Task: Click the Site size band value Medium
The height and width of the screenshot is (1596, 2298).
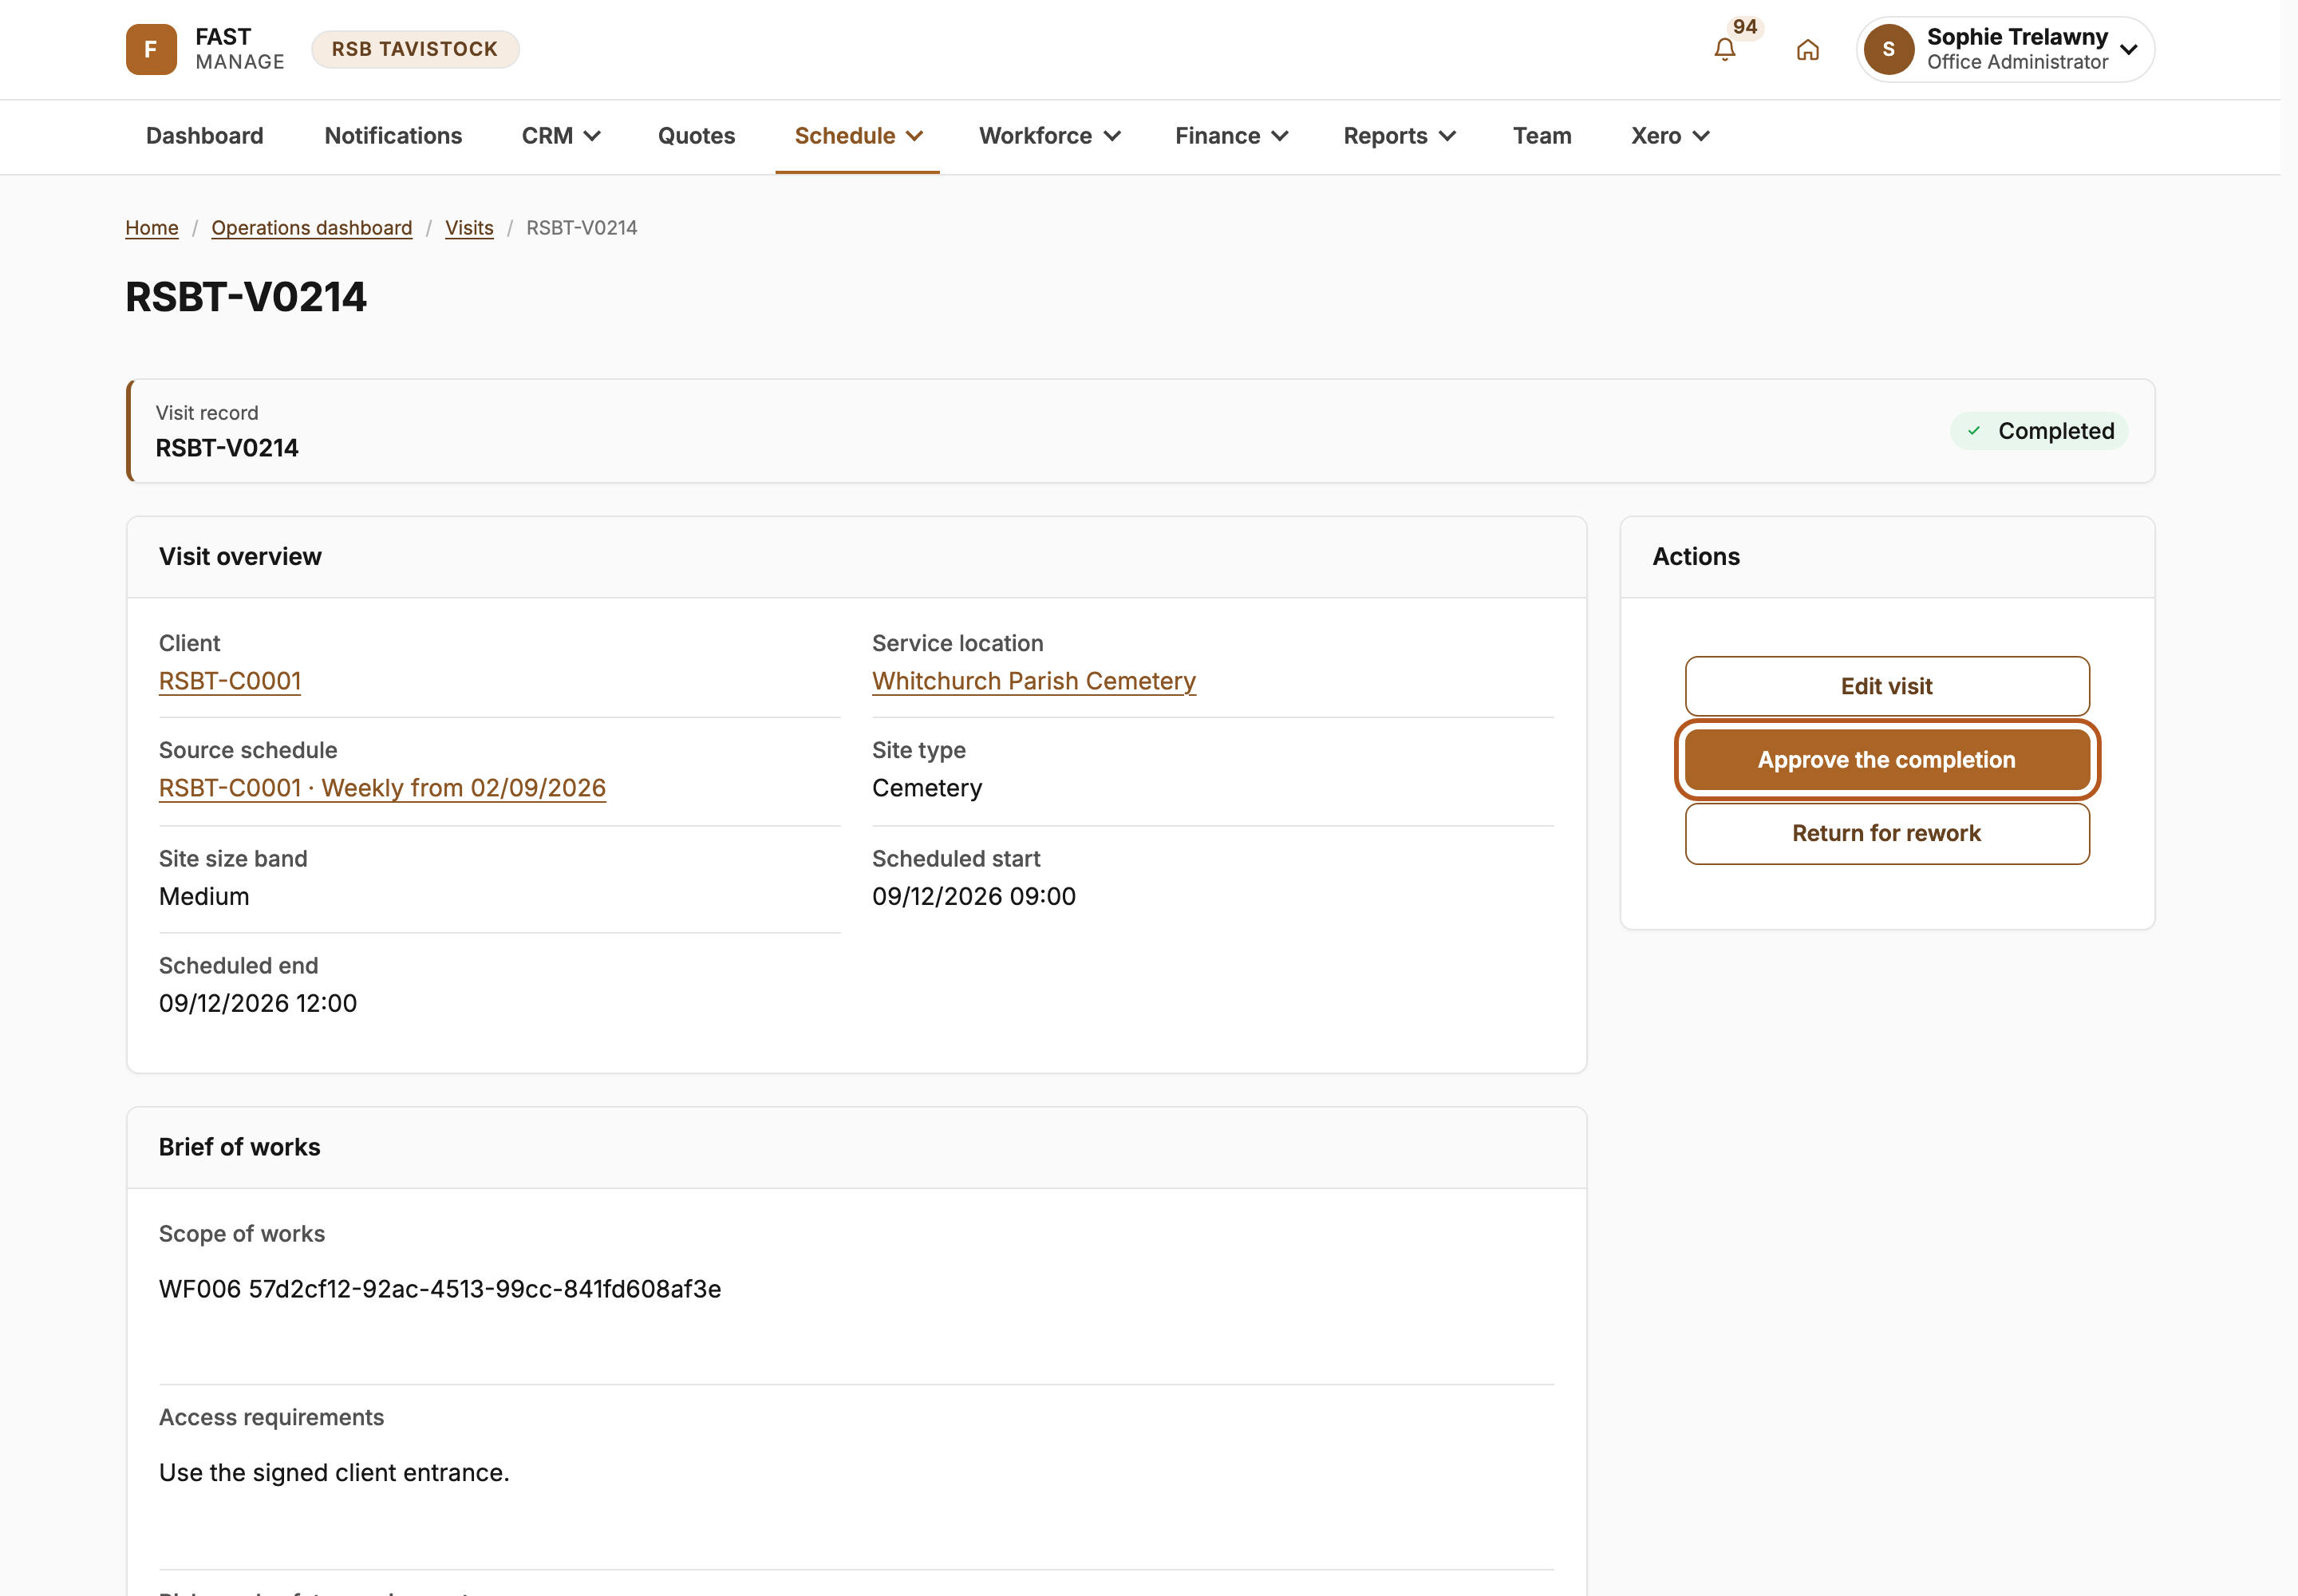Action: [x=204, y=896]
